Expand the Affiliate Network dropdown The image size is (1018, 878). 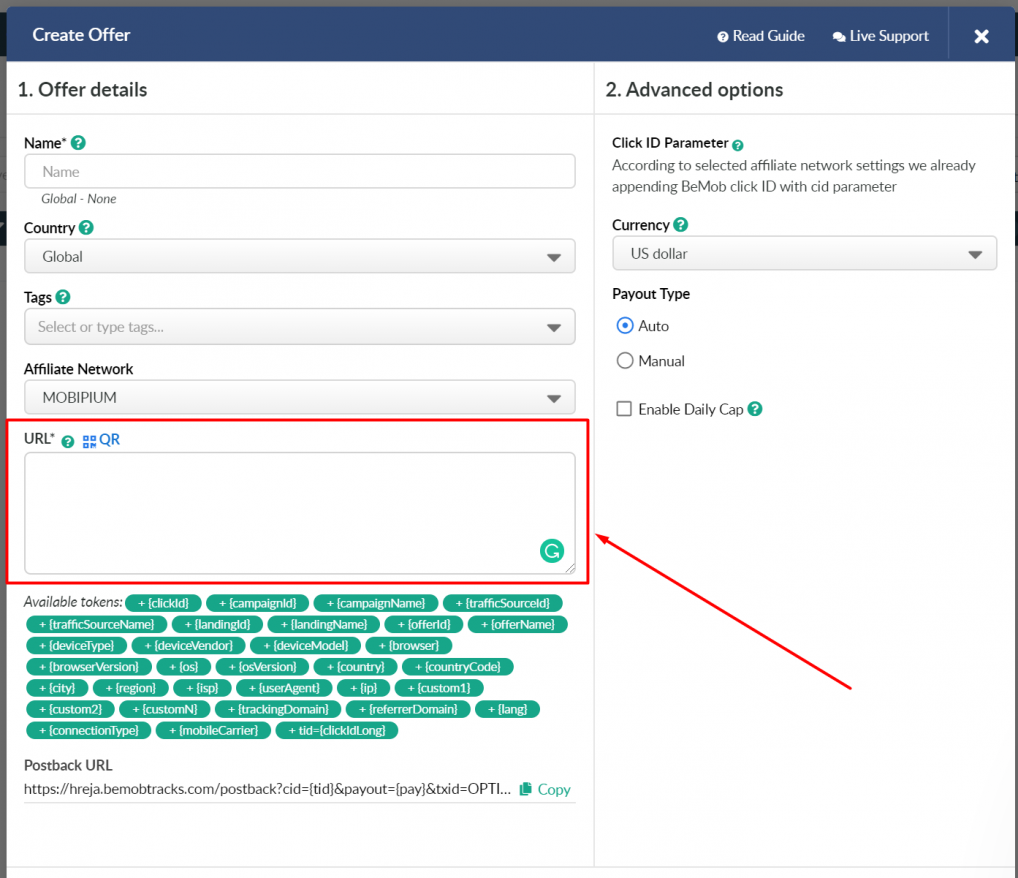point(299,398)
